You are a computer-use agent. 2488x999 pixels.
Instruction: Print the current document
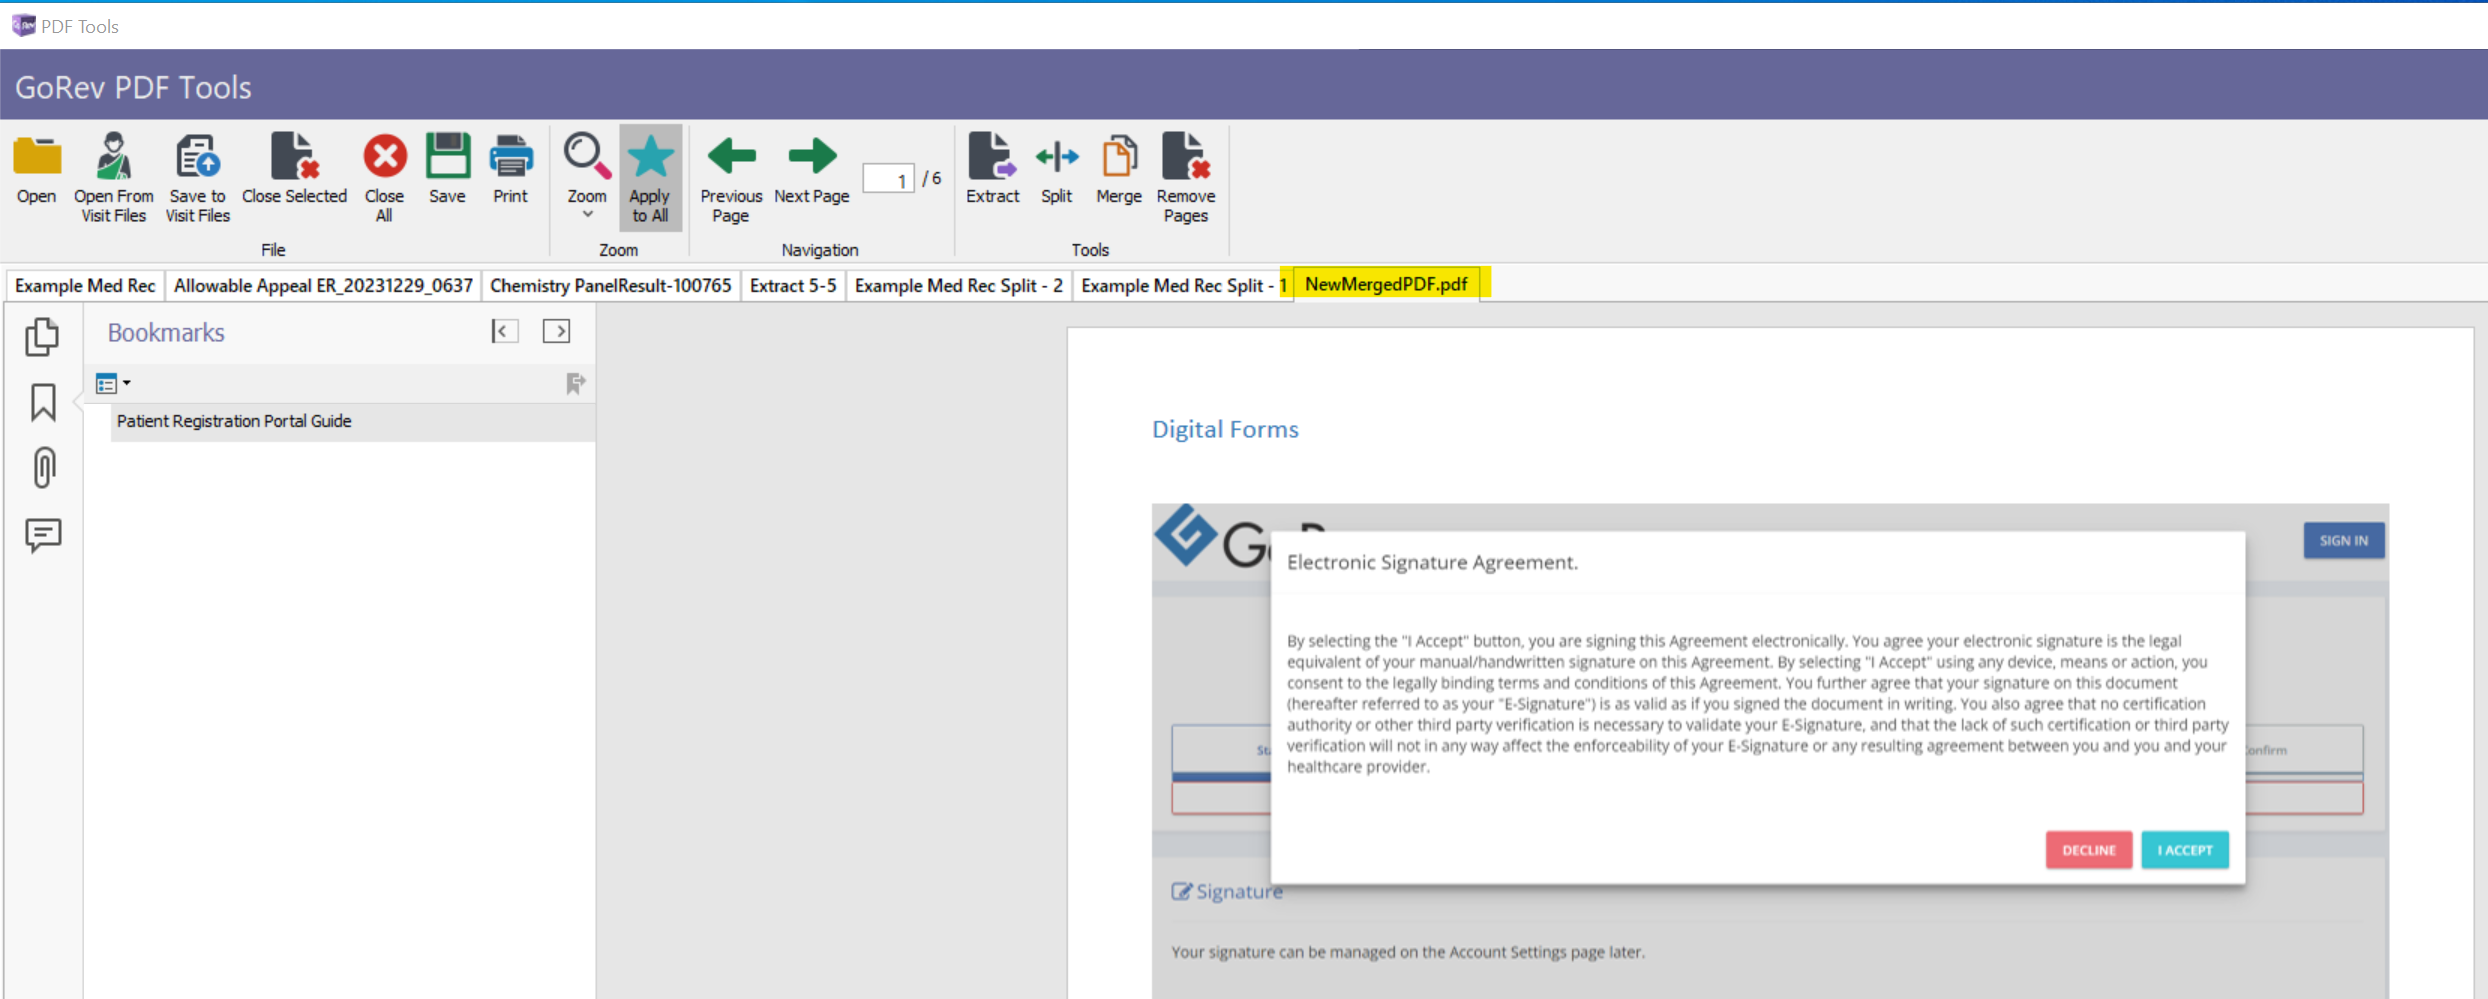[510, 170]
